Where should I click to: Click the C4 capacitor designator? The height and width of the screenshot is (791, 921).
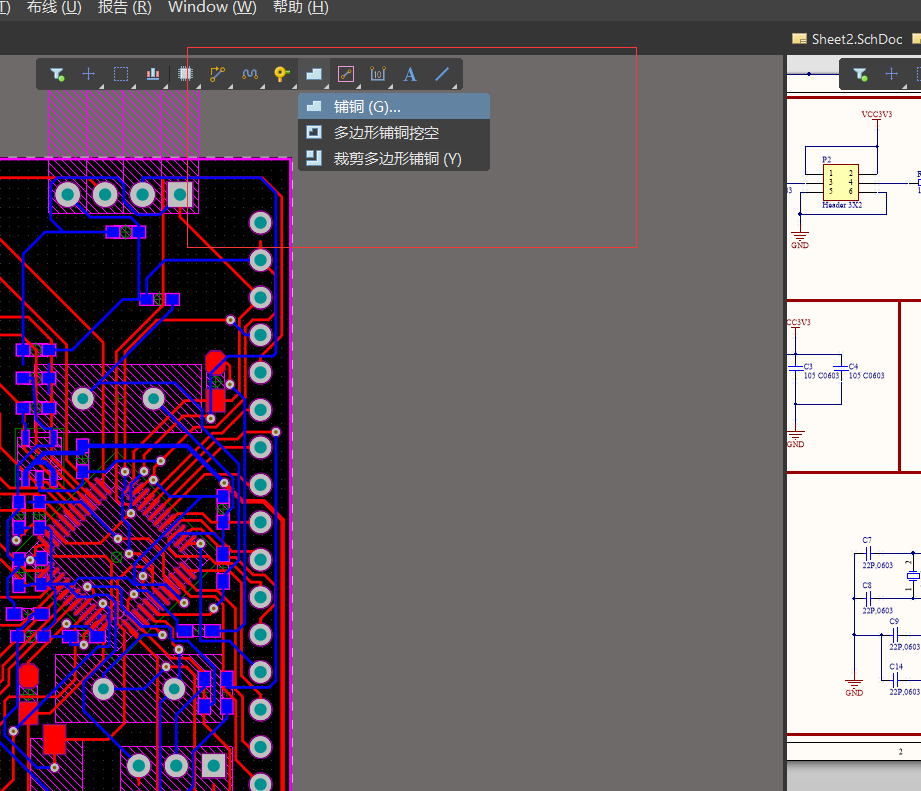click(853, 366)
